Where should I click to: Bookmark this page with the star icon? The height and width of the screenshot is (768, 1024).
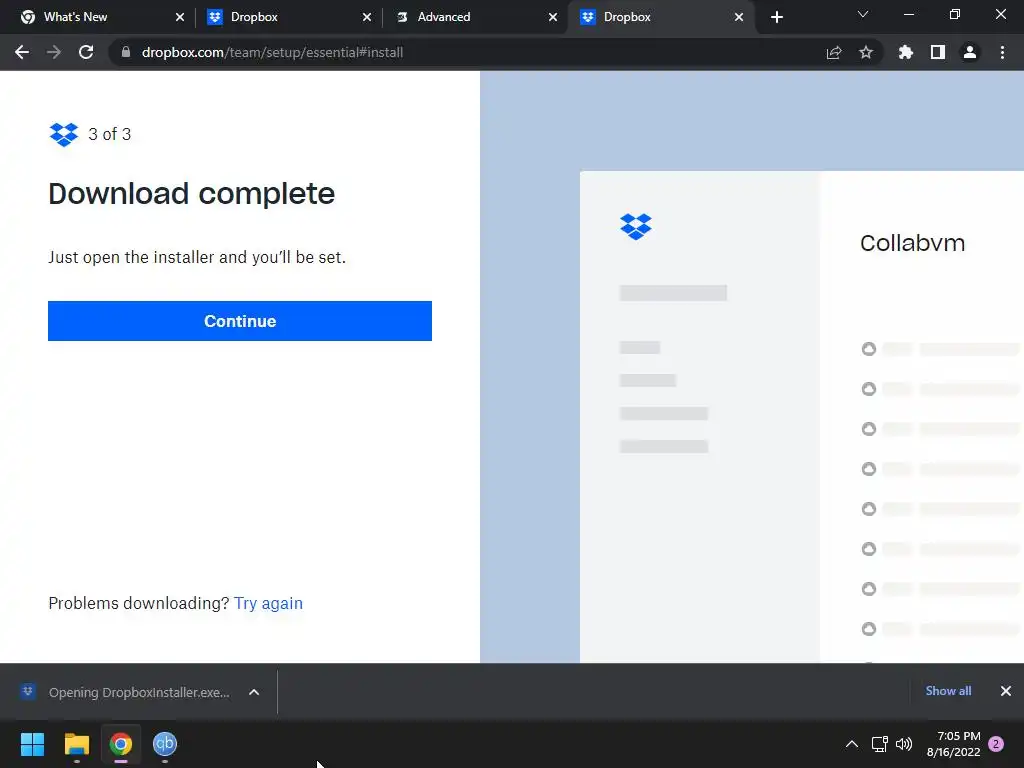click(866, 52)
